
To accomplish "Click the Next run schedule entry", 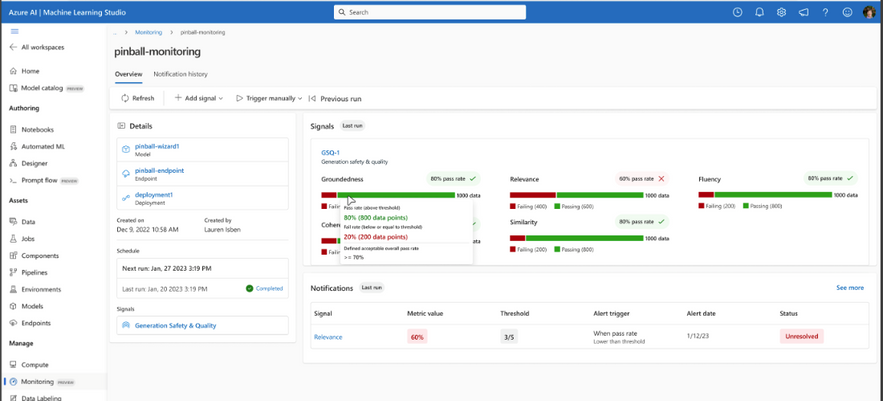I will click(202, 268).
